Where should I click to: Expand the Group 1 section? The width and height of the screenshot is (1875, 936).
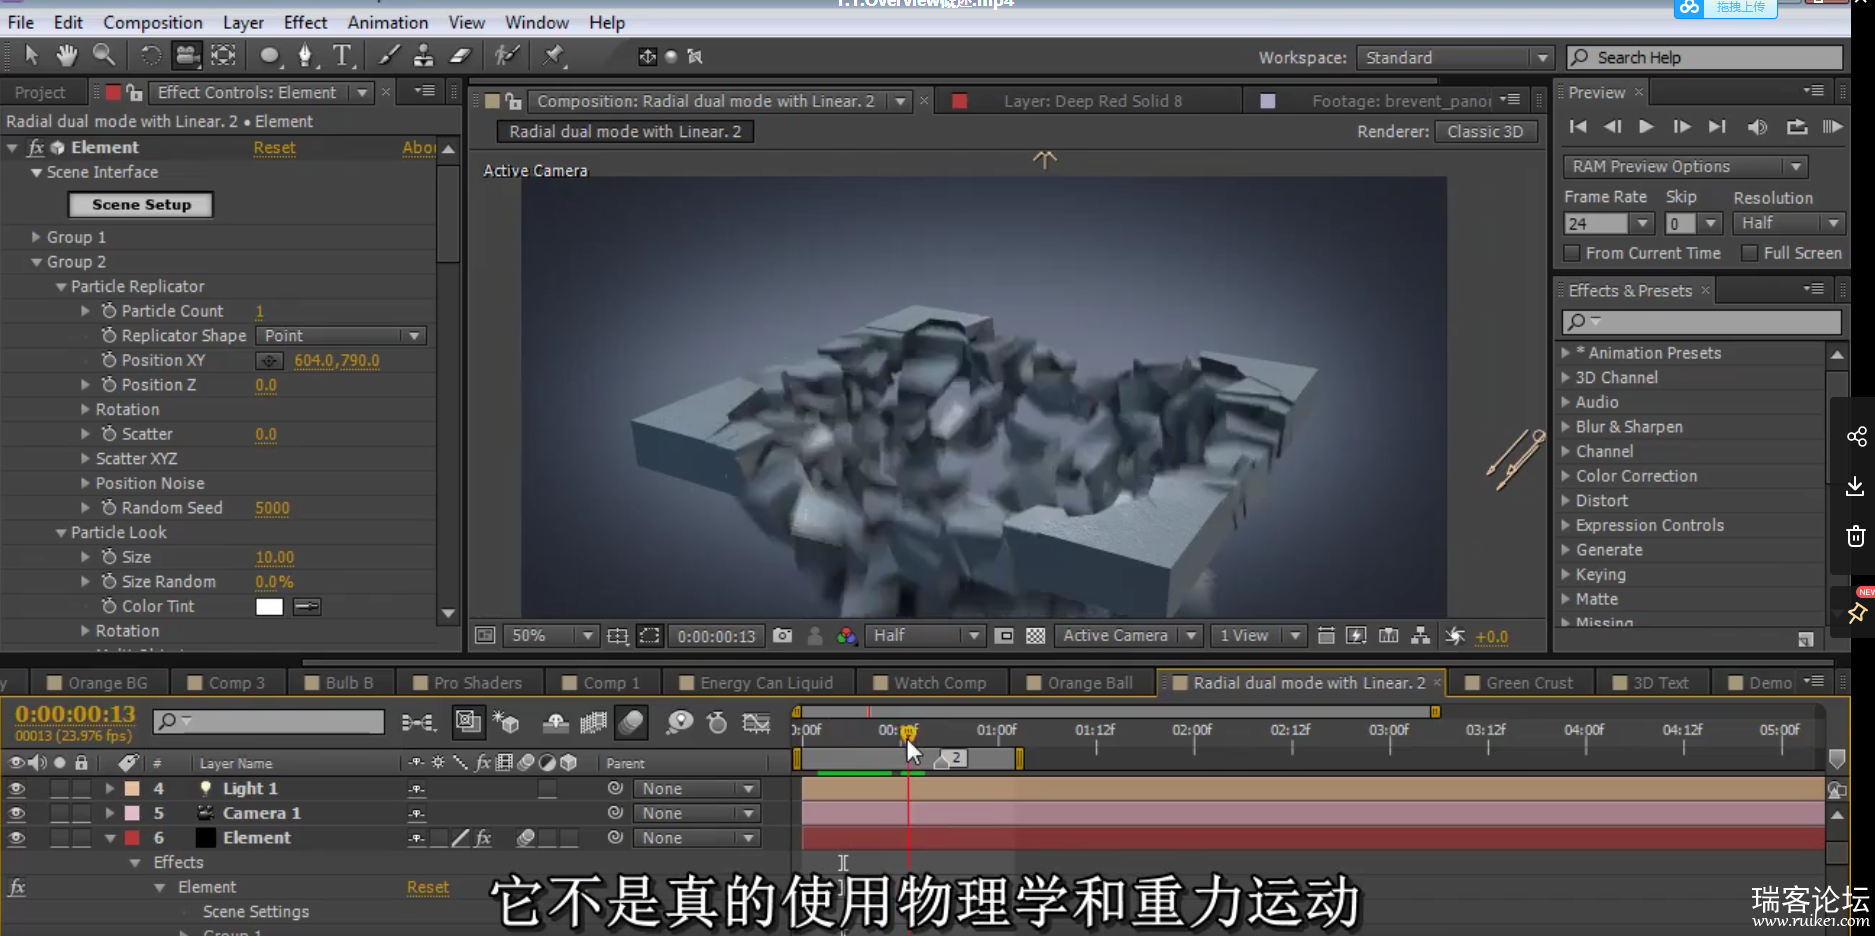coord(36,237)
